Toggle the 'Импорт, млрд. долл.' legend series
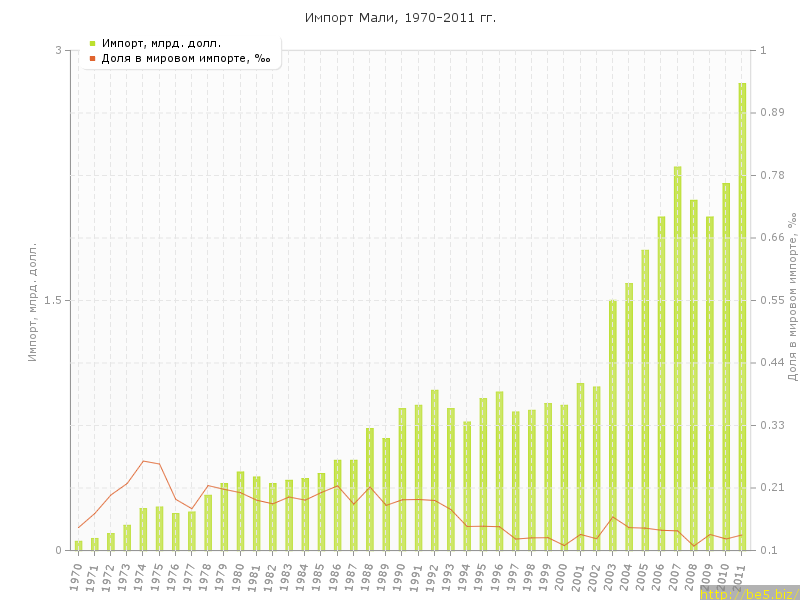The width and height of the screenshot is (800, 600). pyautogui.click(x=161, y=43)
